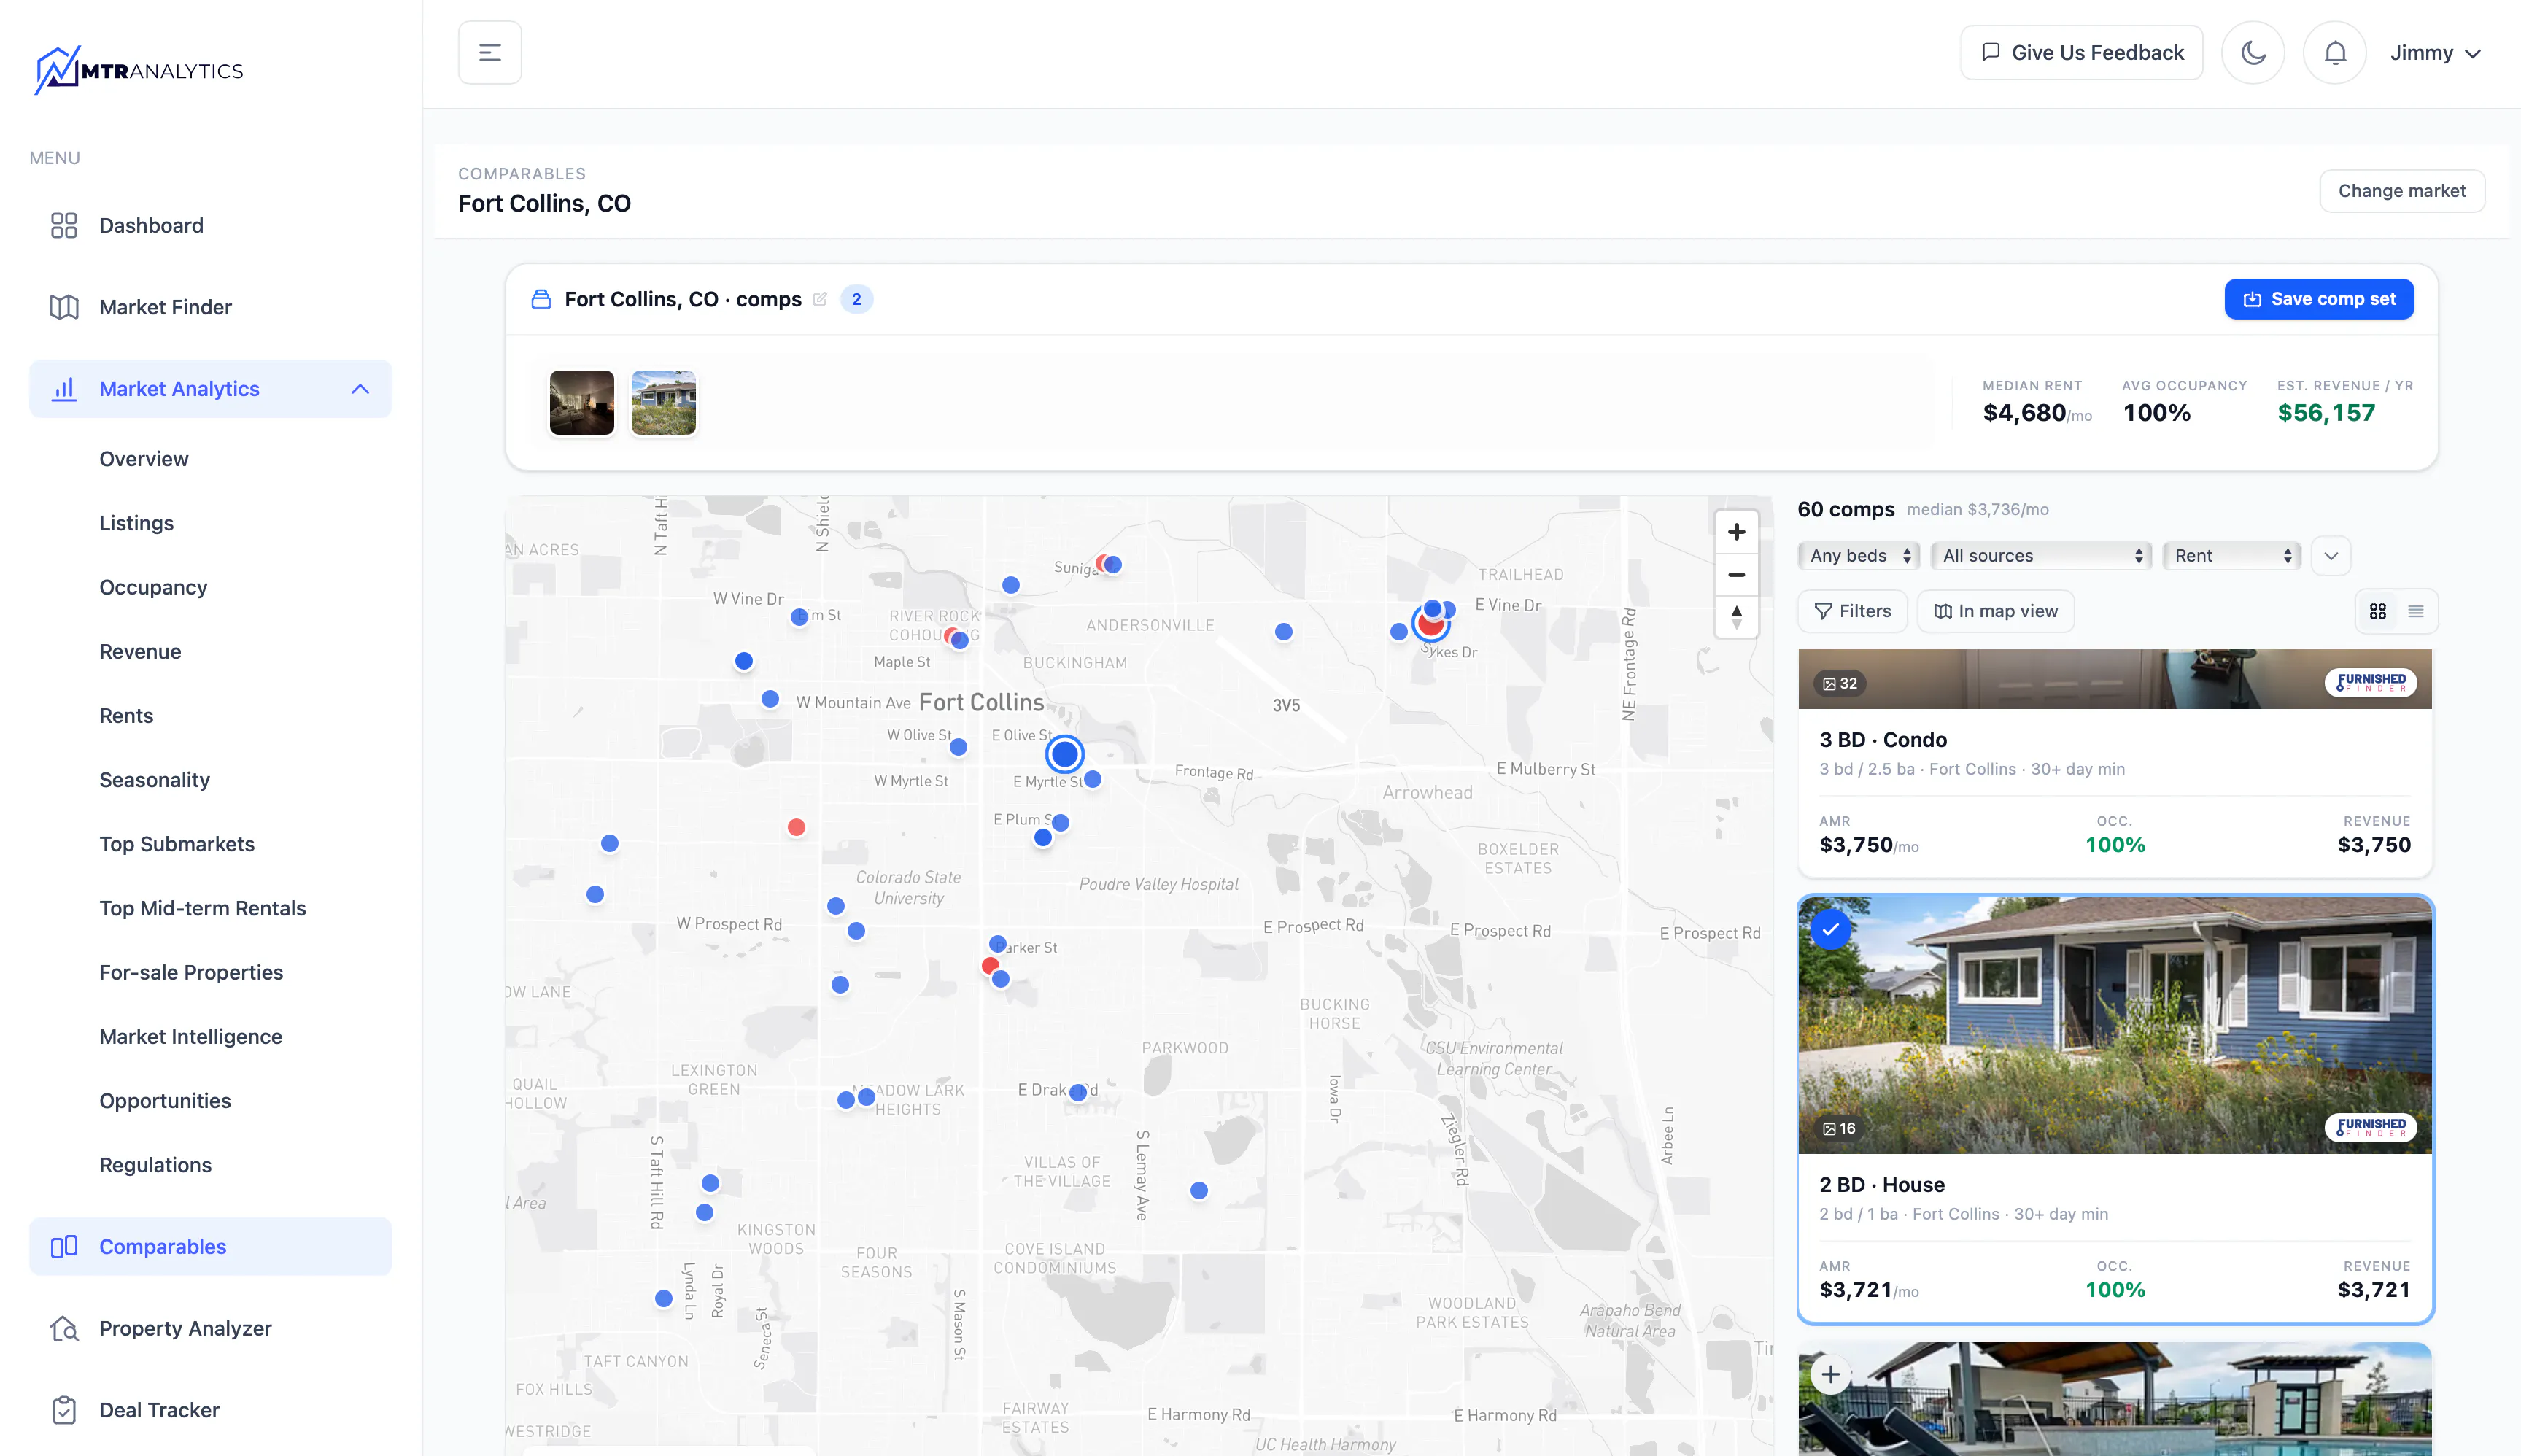
Task: Open Seasonality analytics page
Action: pos(154,780)
